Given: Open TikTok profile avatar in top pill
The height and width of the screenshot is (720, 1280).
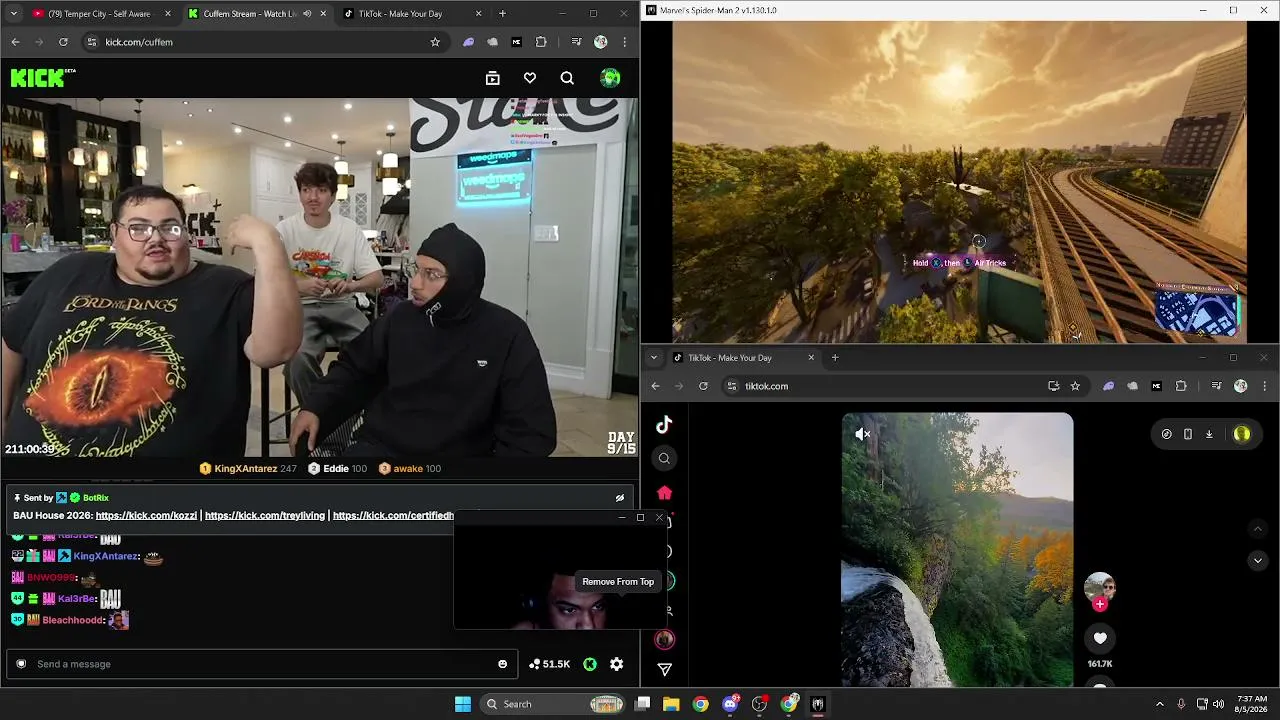Looking at the screenshot, I should point(1242,434).
